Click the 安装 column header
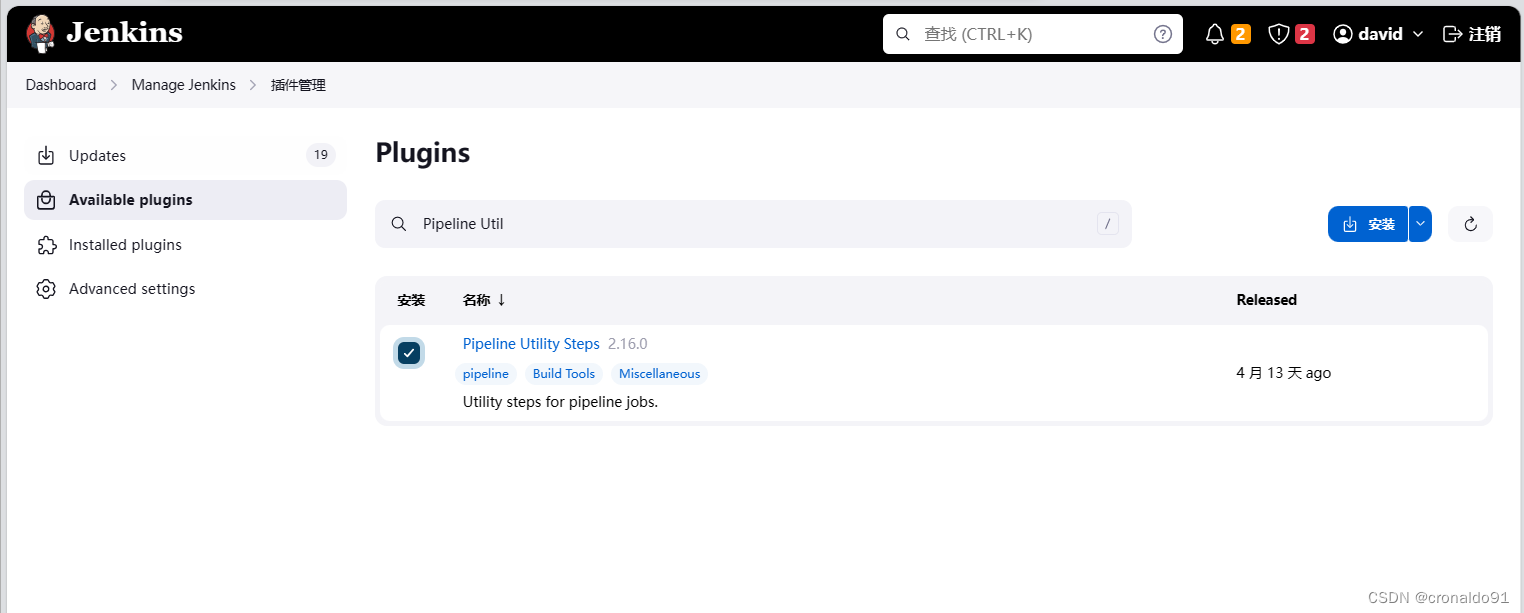Screen dimensions: 1524x613 click(x=411, y=300)
